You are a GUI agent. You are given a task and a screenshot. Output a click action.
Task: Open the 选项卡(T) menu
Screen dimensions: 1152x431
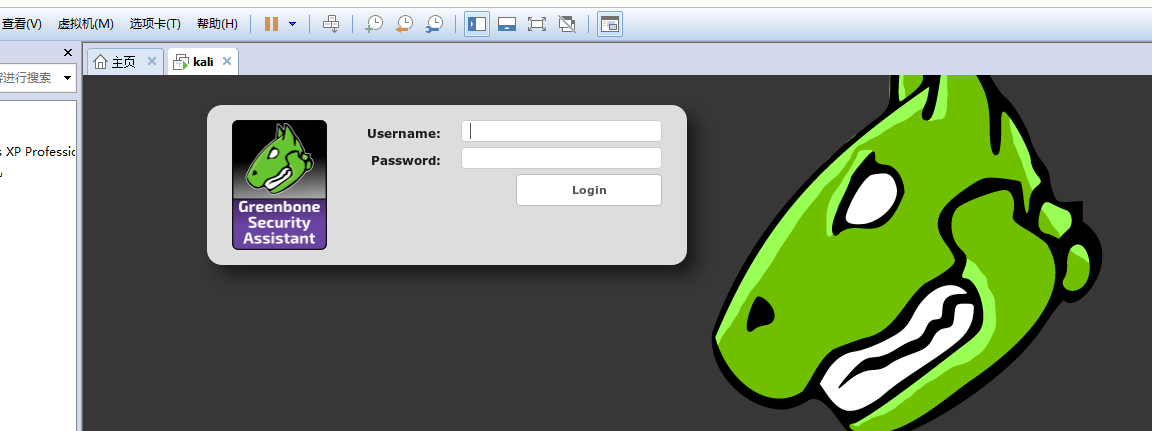(155, 24)
